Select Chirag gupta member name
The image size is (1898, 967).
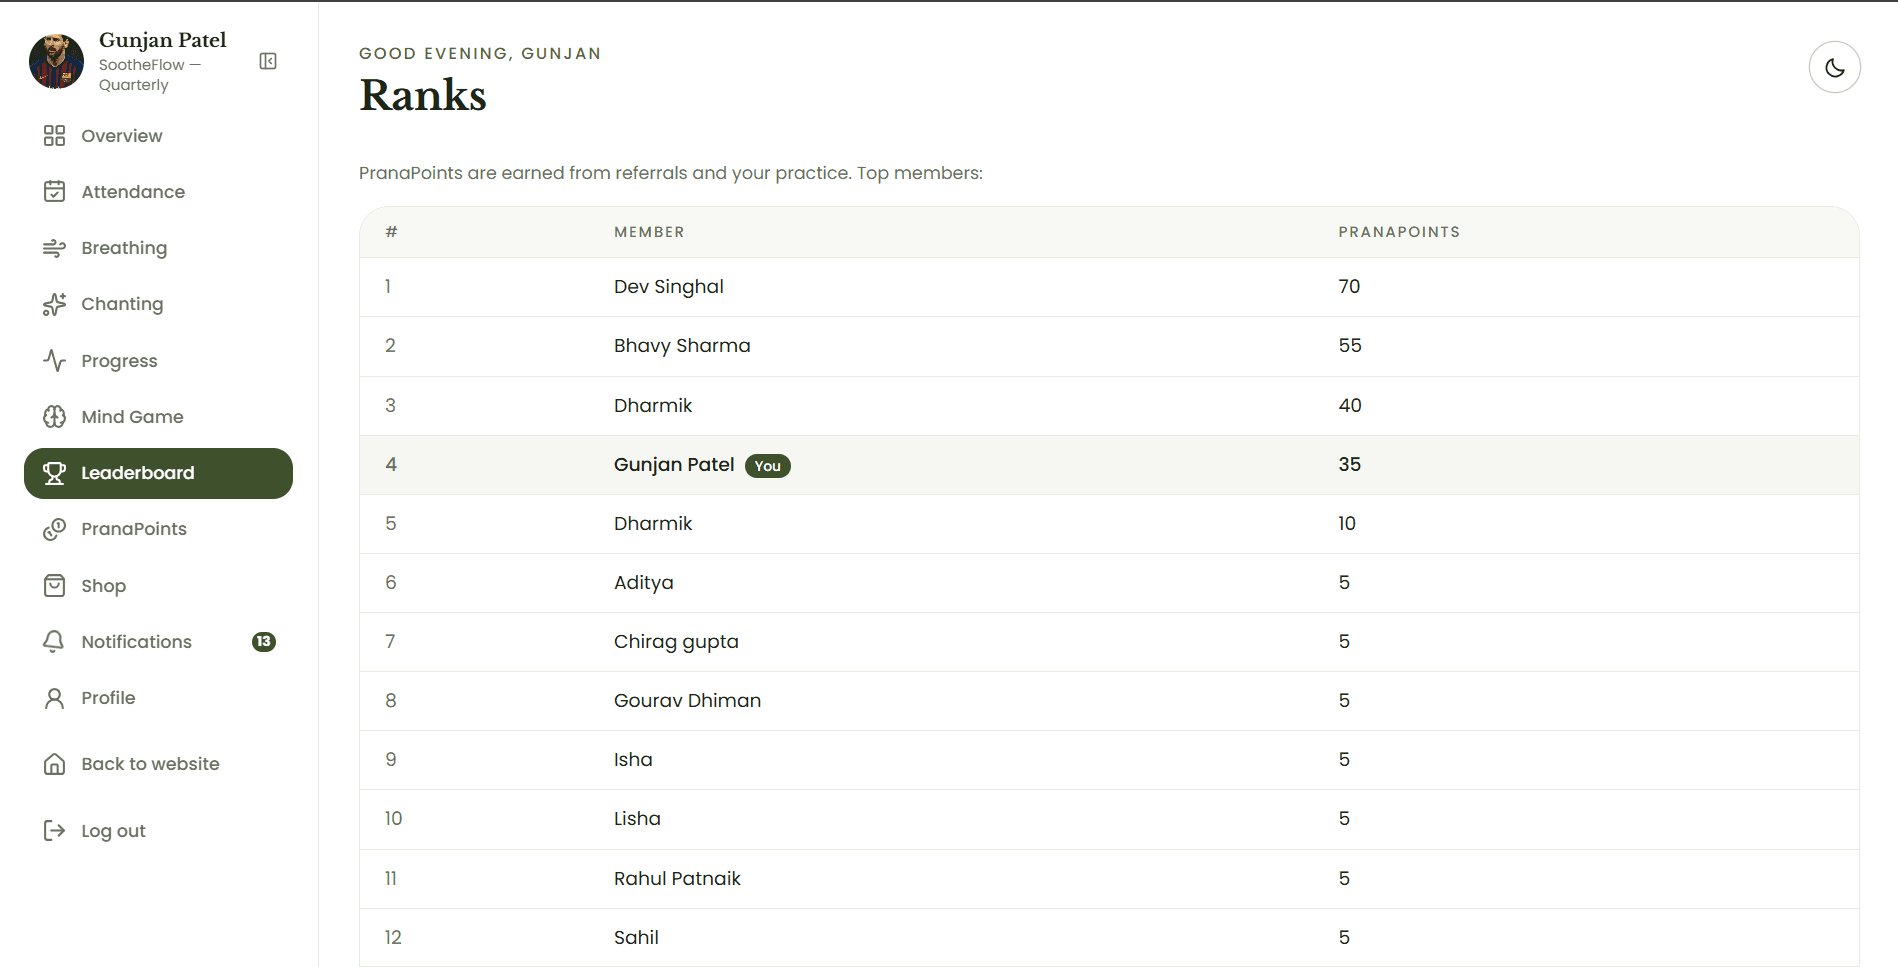click(x=676, y=642)
